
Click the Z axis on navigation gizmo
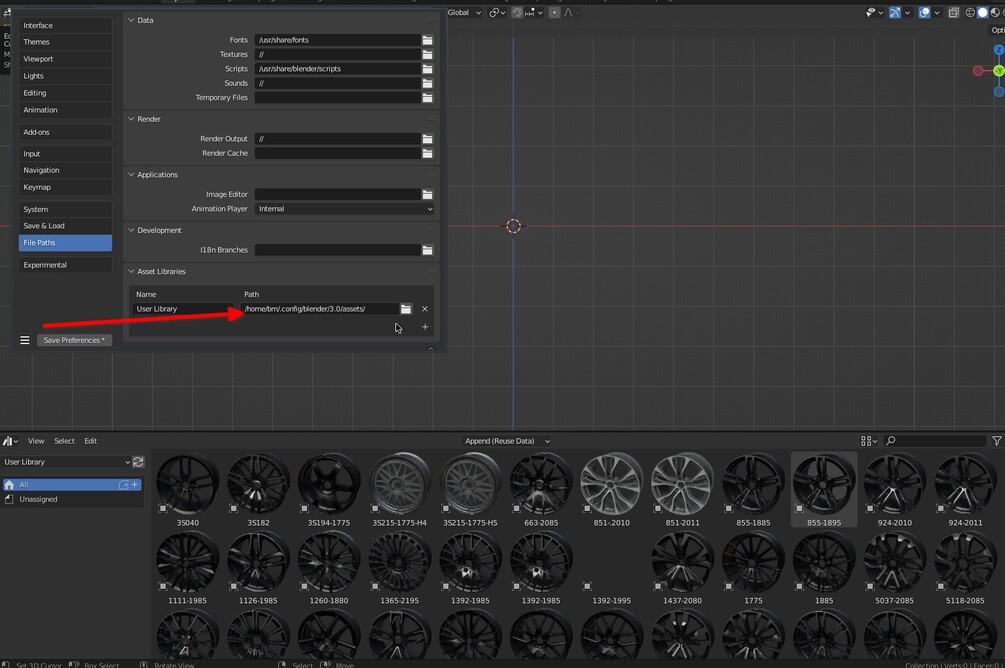(x=999, y=50)
